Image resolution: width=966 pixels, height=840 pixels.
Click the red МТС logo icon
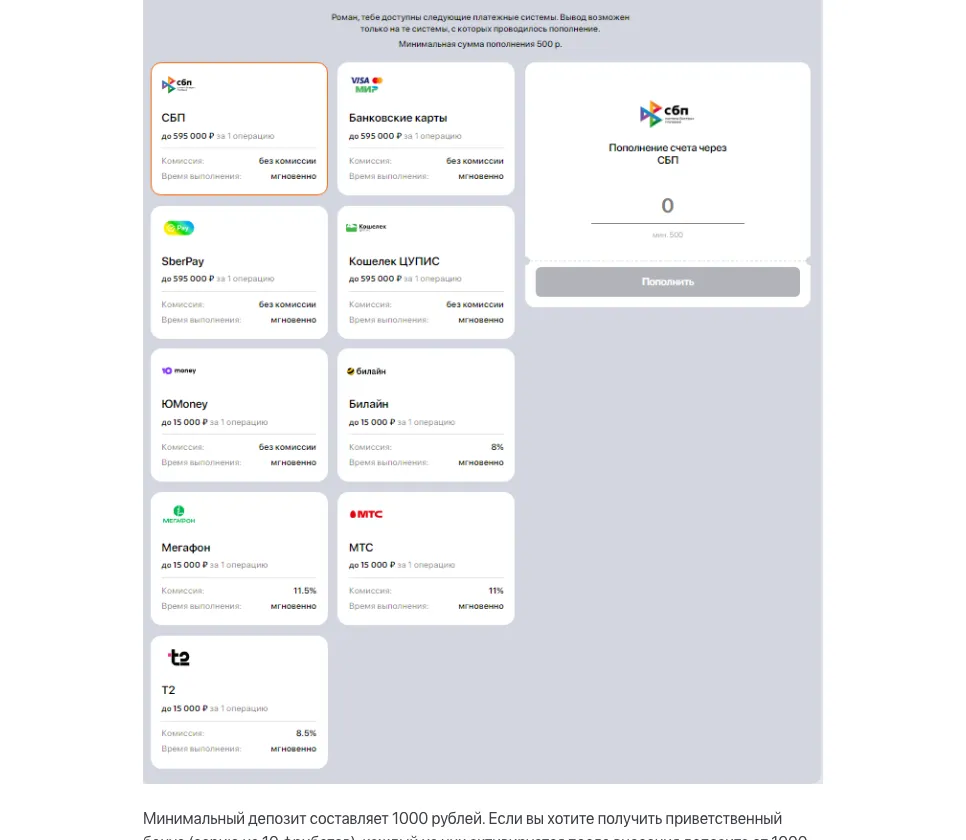(x=366, y=514)
